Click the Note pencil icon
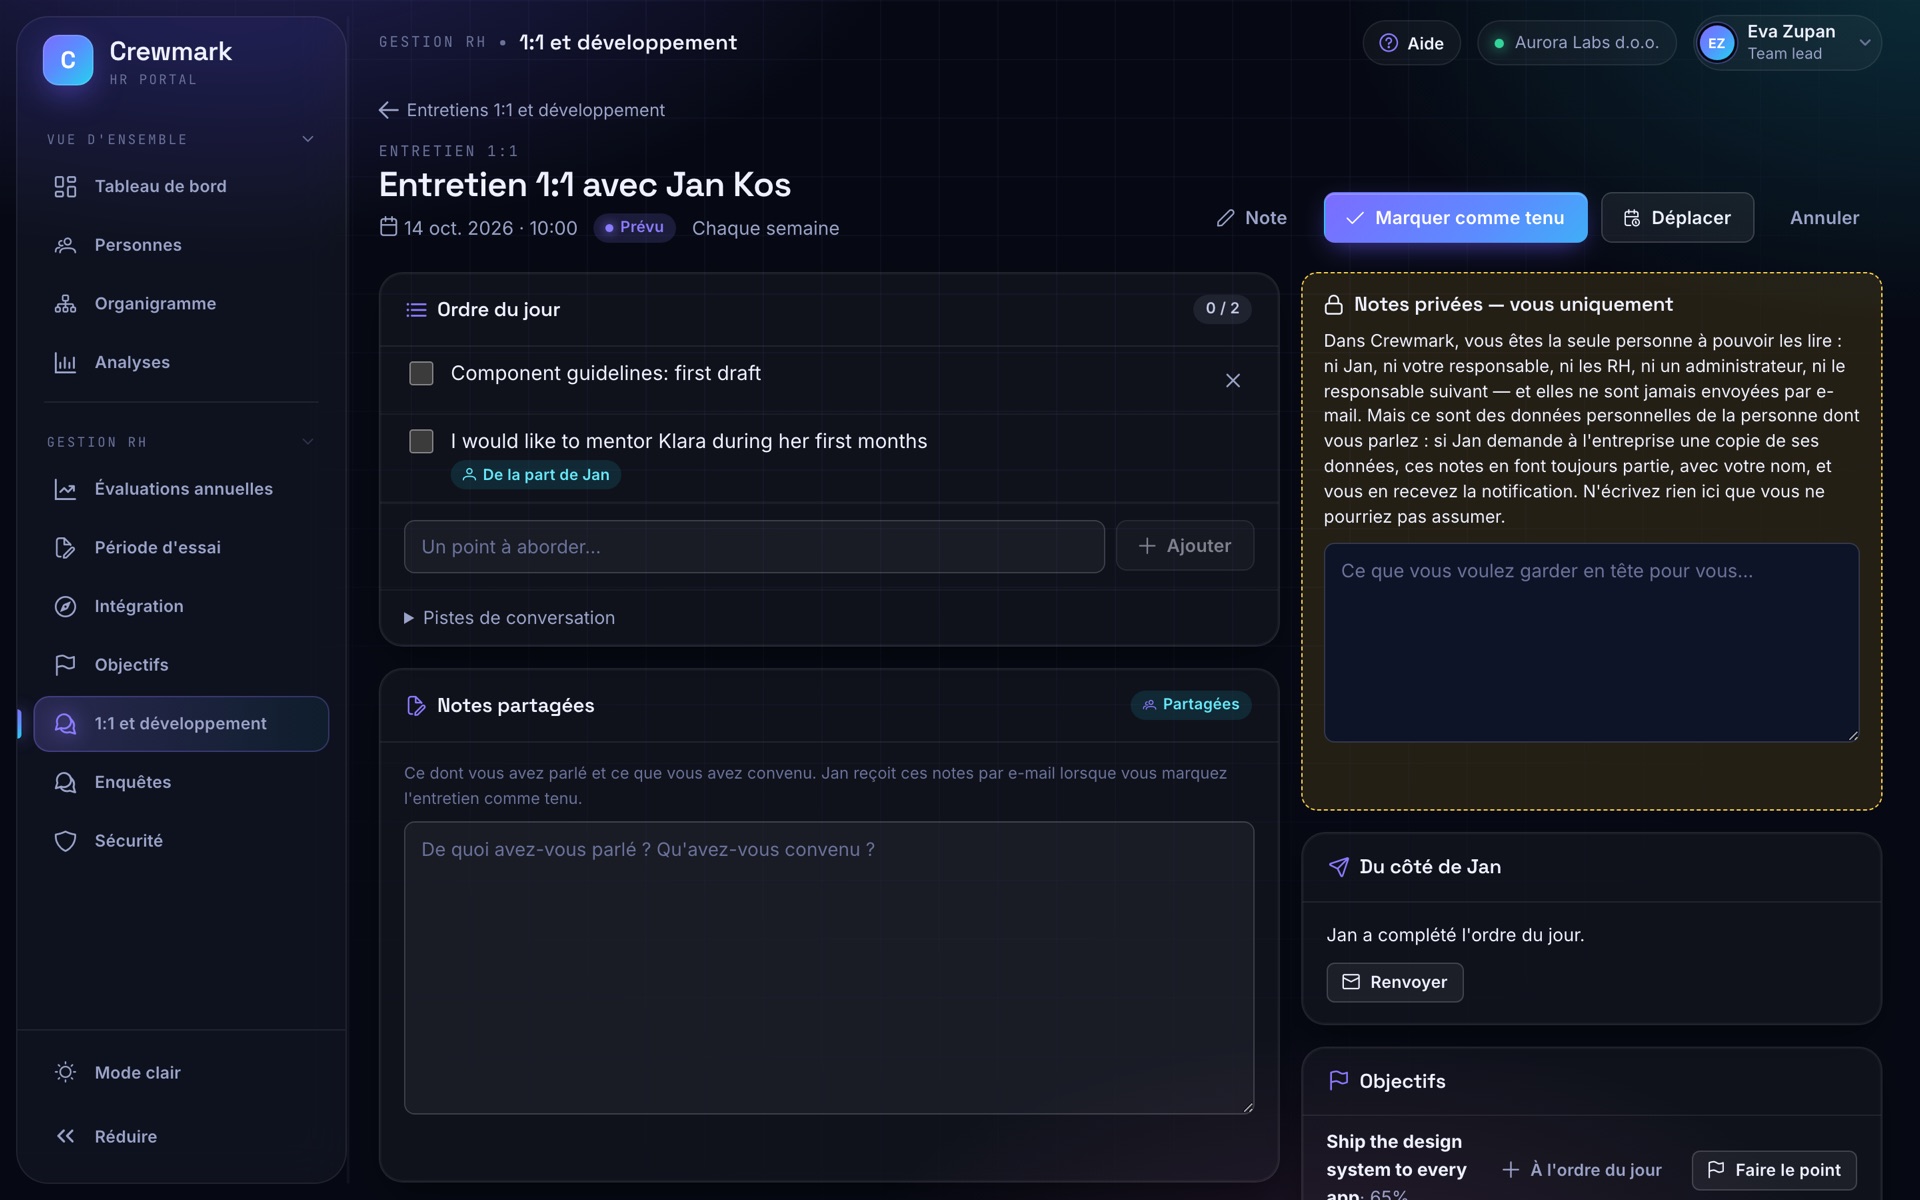This screenshot has width=1920, height=1200. 1225,218
